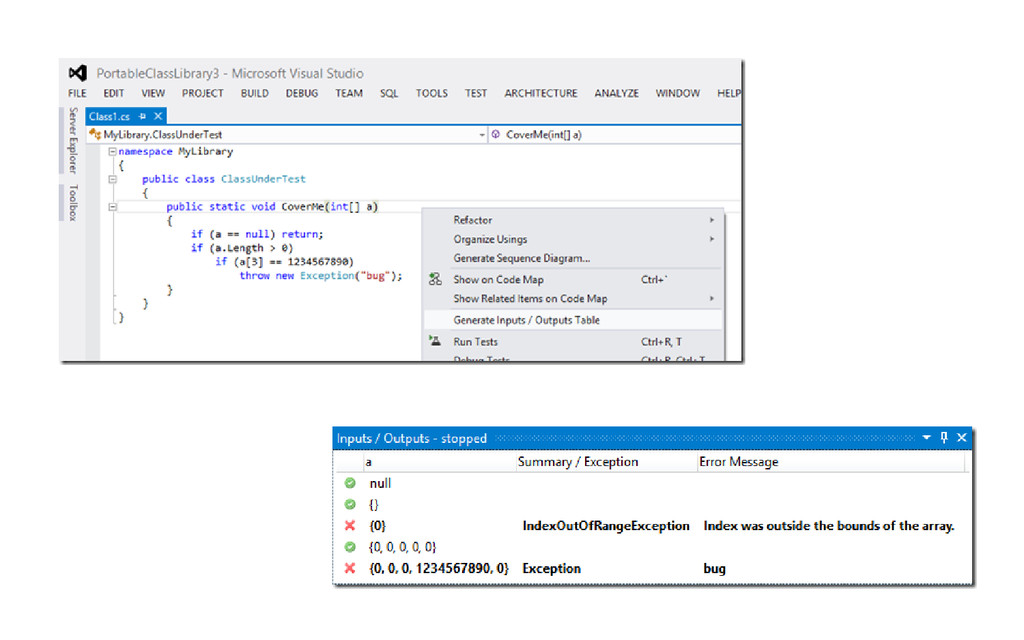Screen dimensions: 1024x640
Task: Open the TEAM menu
Action: [349, 93]
